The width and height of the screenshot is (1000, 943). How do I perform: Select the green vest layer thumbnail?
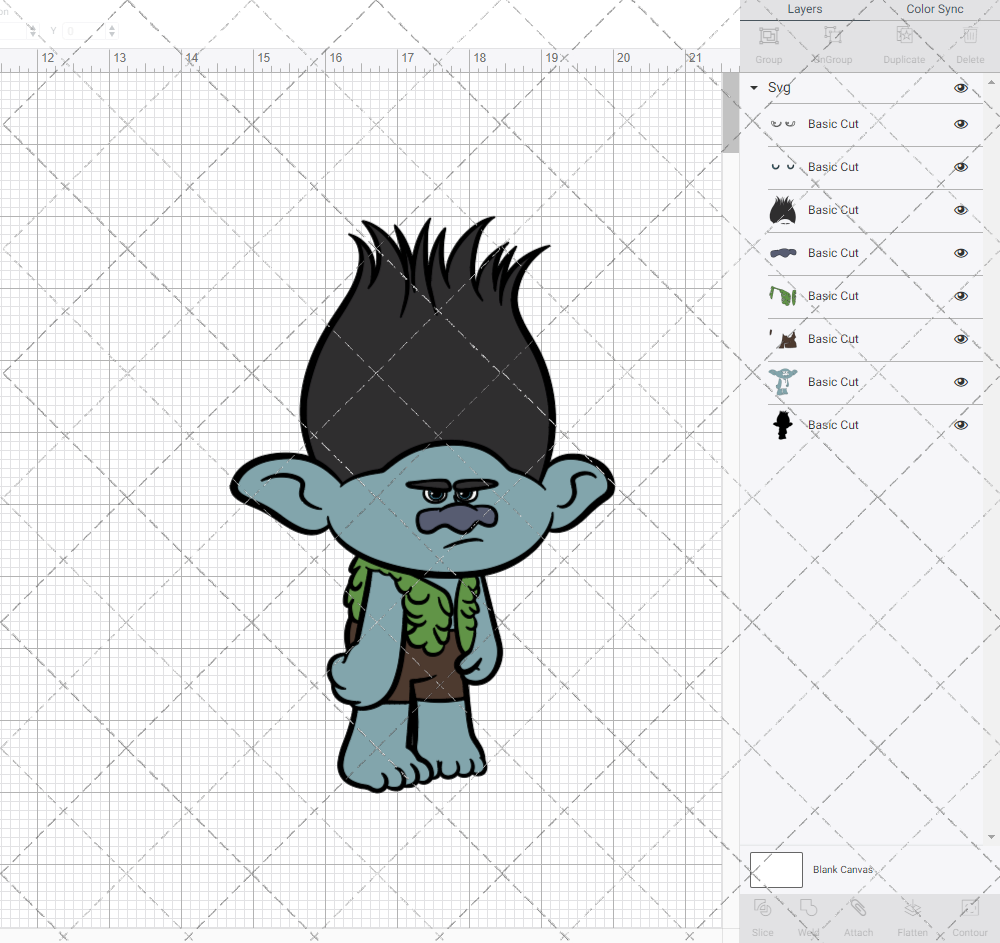point(783,296)
